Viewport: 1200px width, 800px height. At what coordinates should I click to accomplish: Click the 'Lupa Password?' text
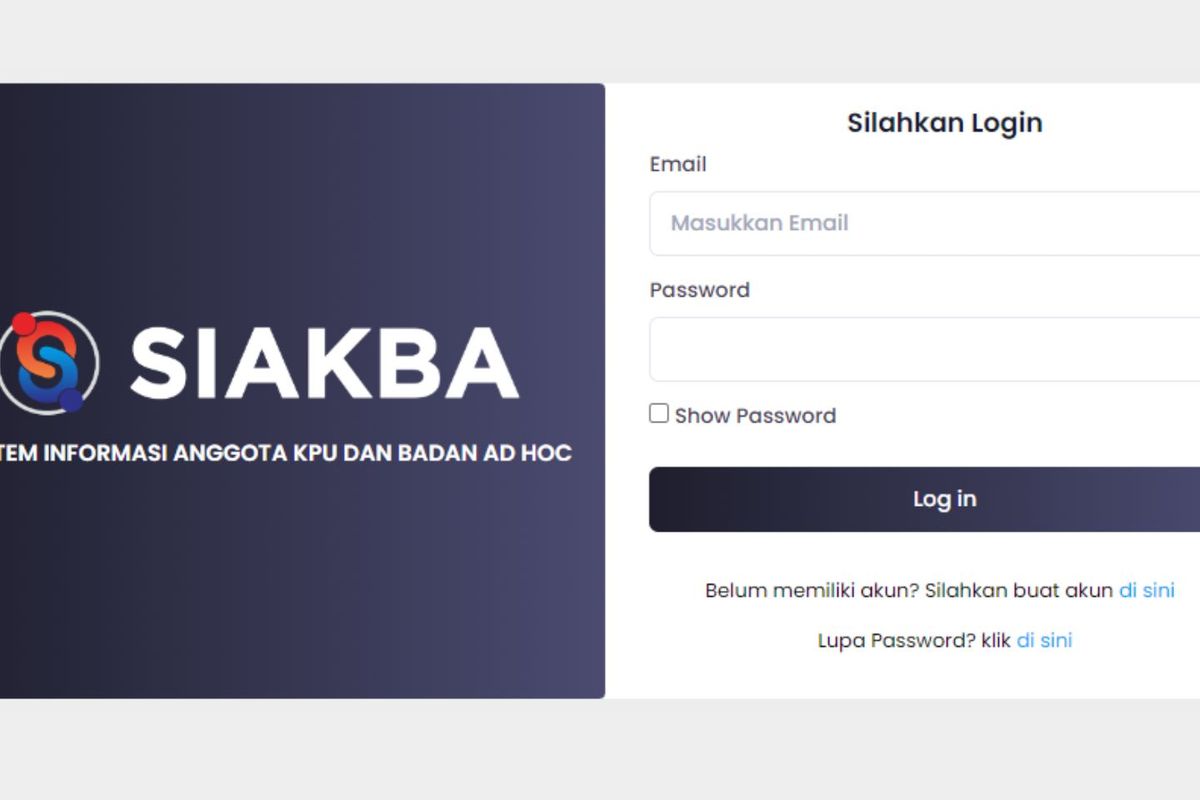point(896,640)
